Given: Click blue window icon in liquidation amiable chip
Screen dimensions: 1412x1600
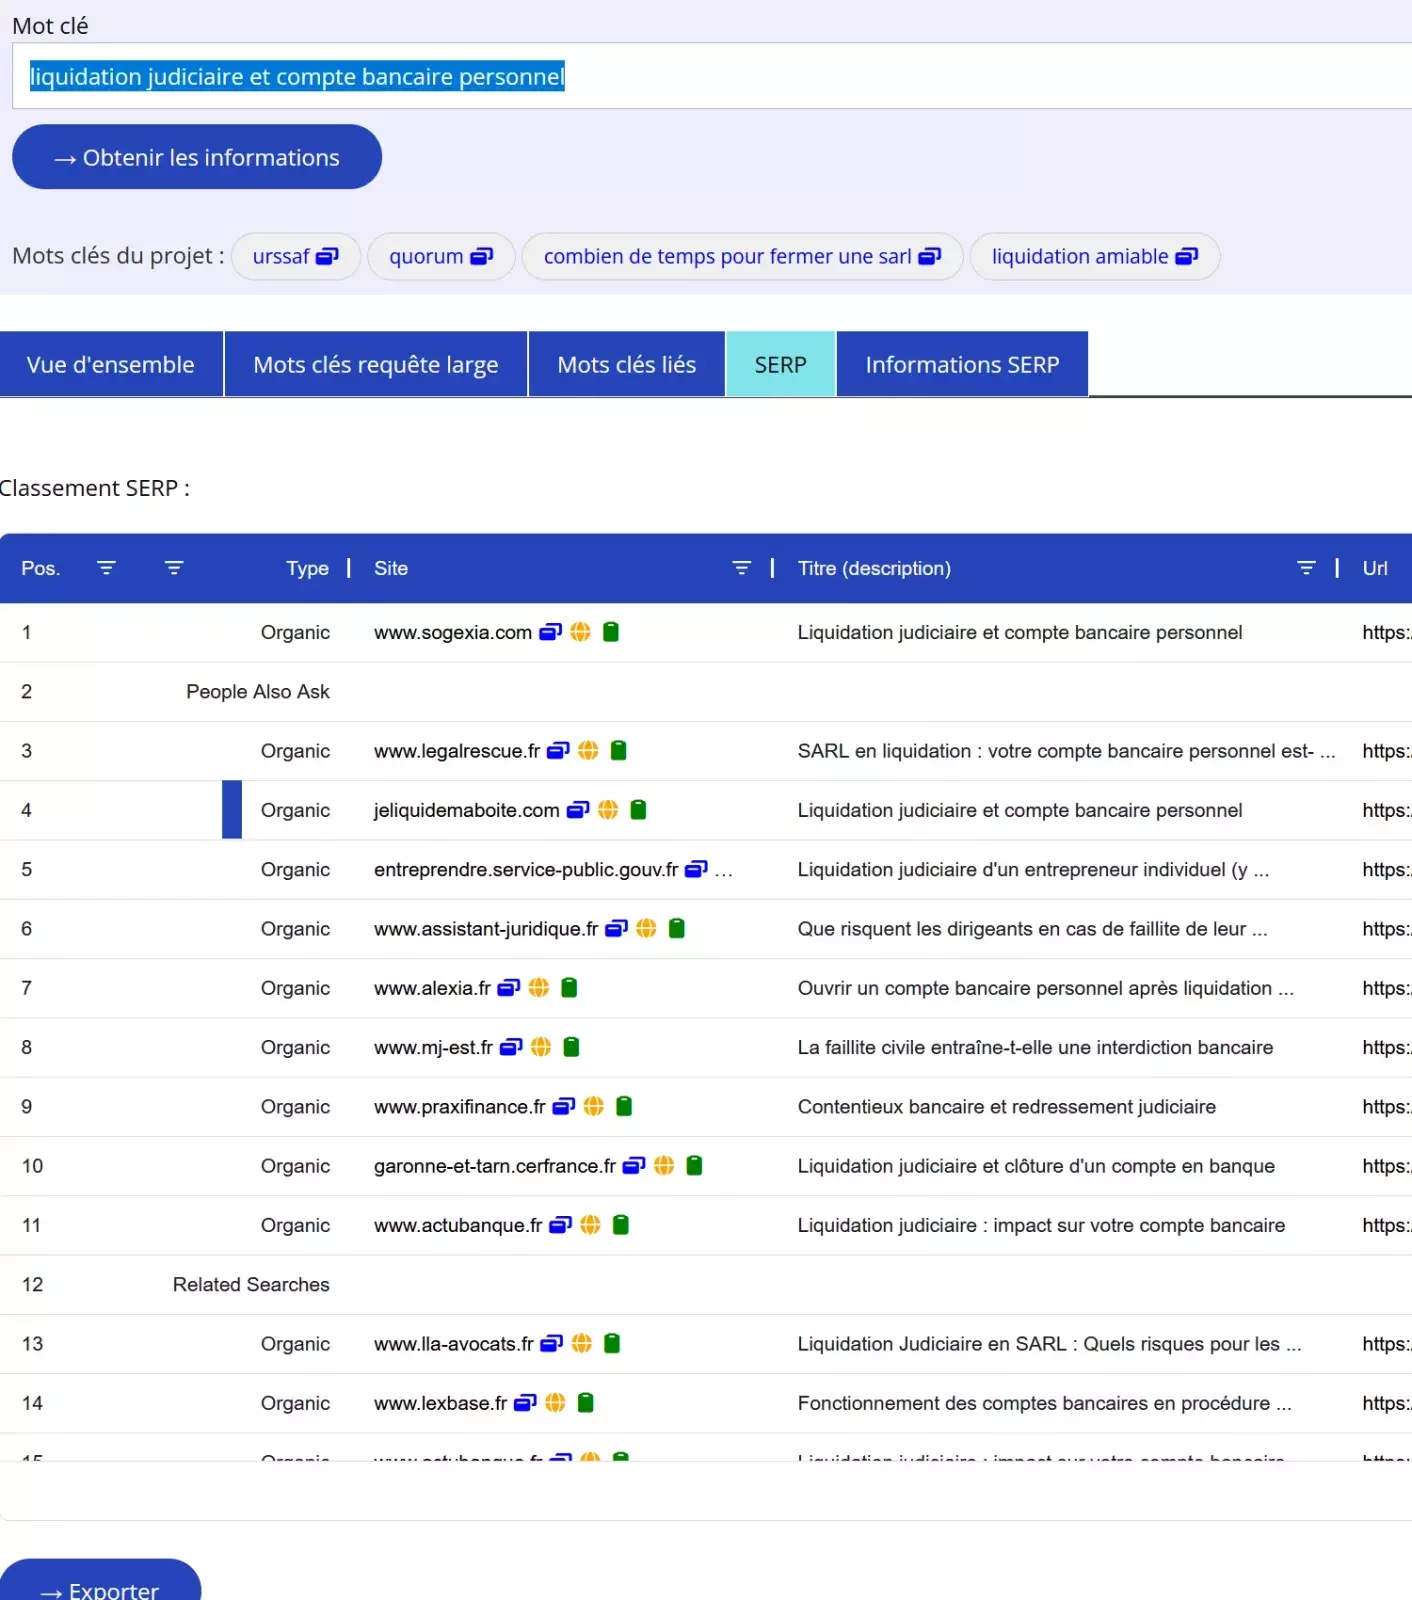Looking at the screenshot, I should coord(1187,257).
